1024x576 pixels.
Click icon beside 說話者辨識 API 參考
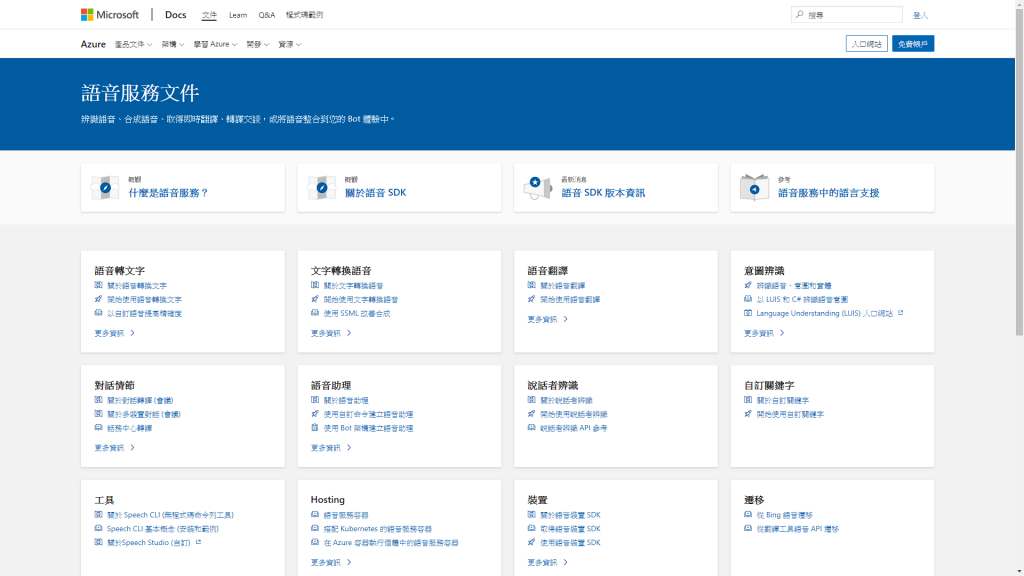(532, 428)
